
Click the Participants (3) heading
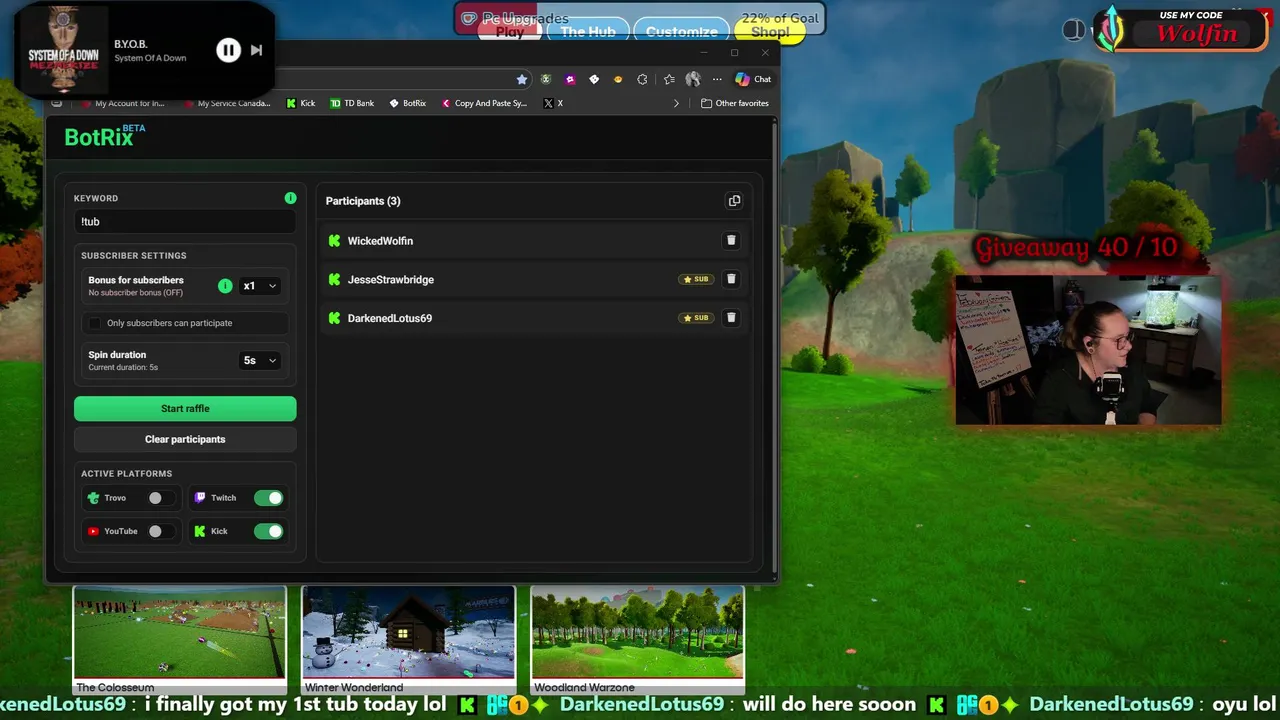pyautogui.click(x=363, y=201)
